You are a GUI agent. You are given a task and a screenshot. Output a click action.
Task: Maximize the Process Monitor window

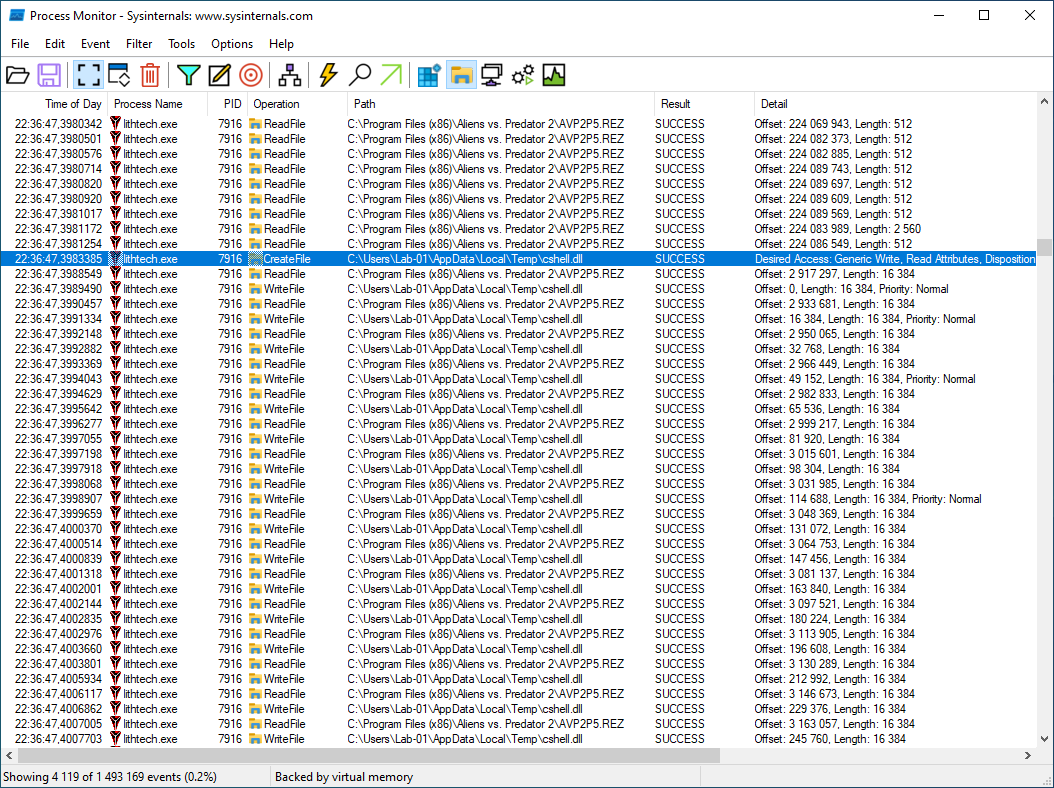click(x=984, y=15)
